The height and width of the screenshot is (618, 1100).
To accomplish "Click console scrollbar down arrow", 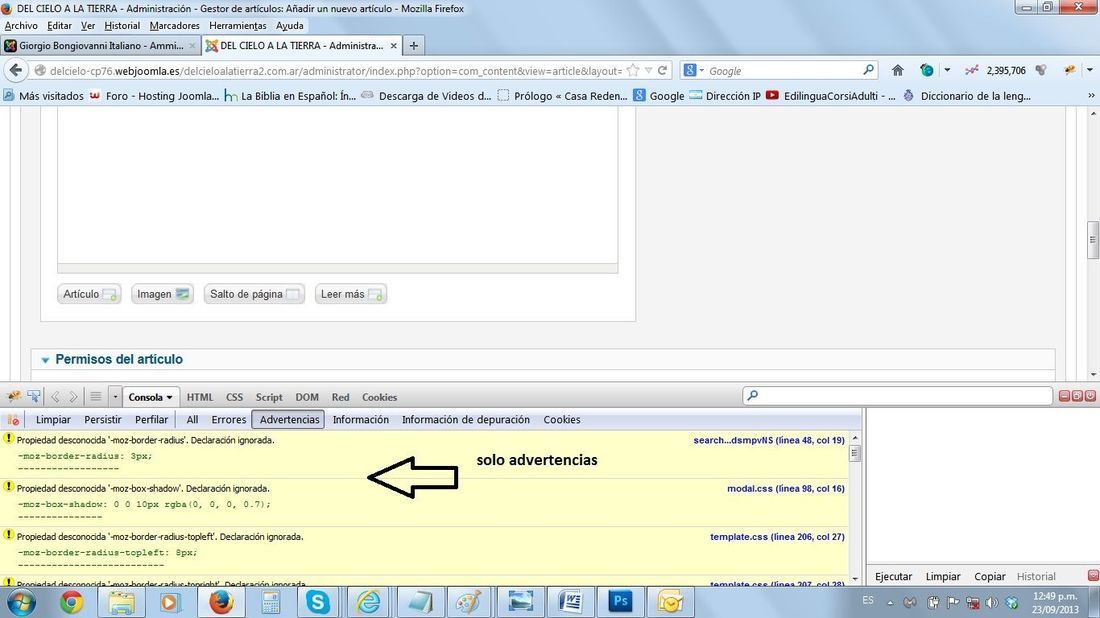I will point(854,579).
